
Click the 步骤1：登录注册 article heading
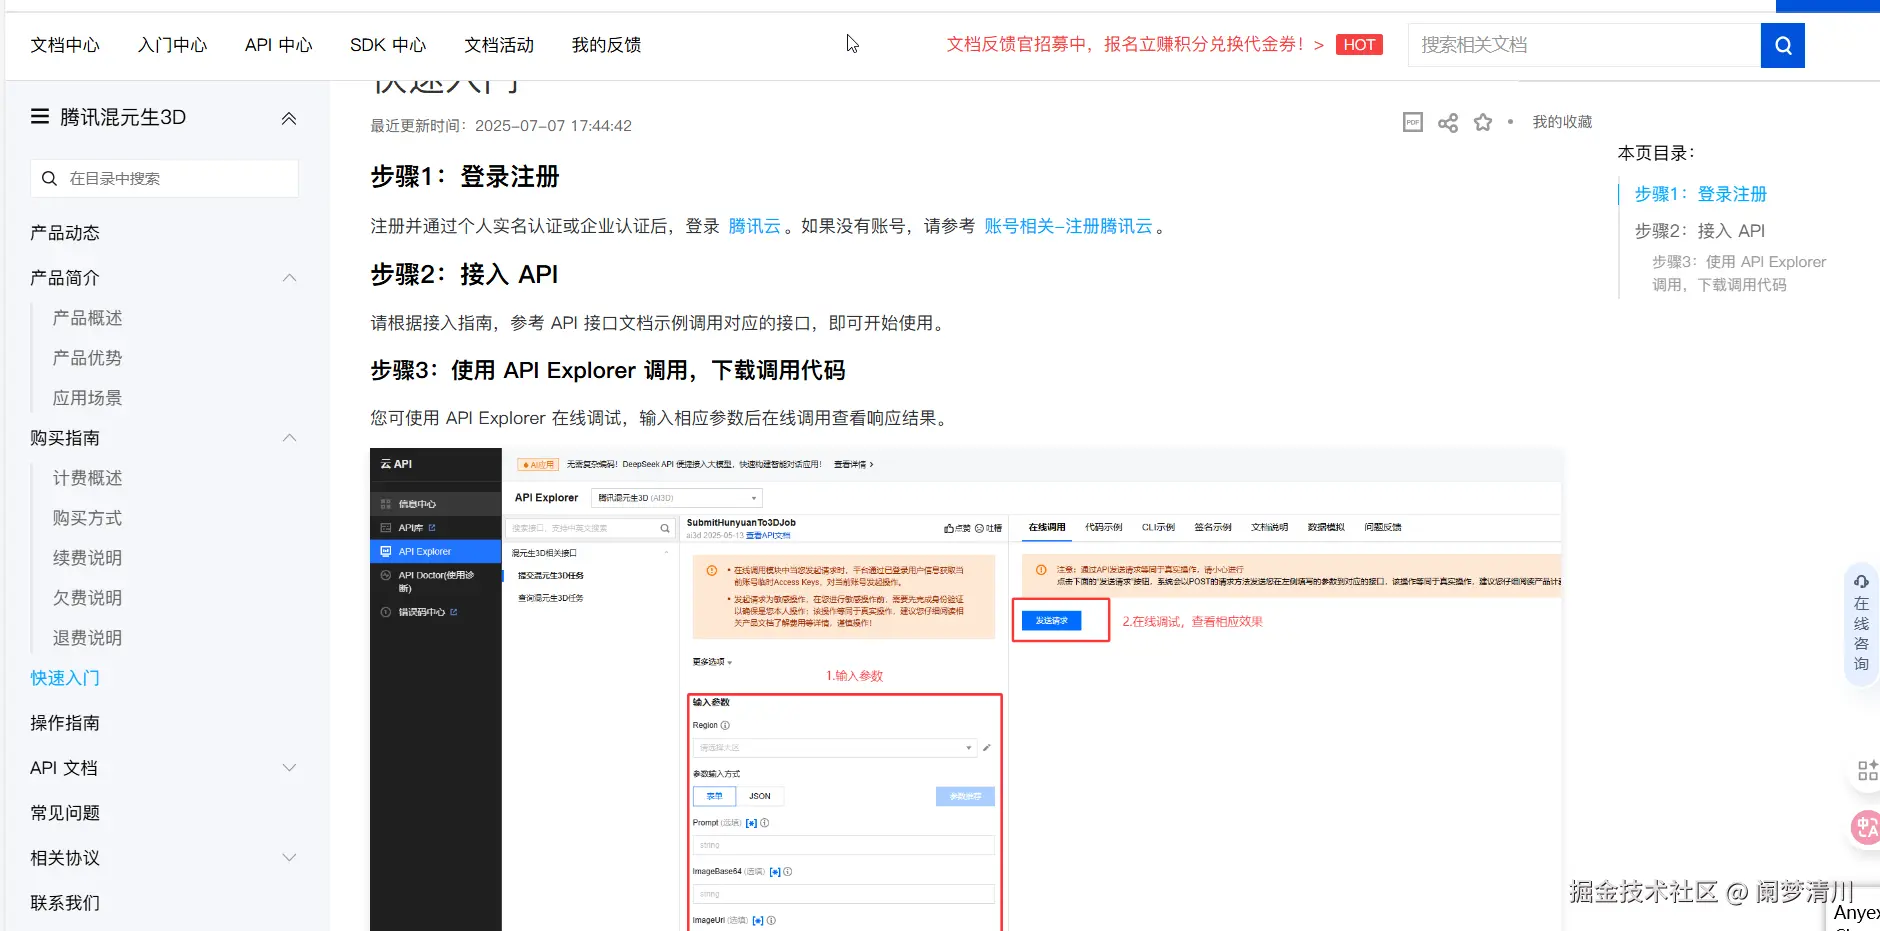[465, 177]
